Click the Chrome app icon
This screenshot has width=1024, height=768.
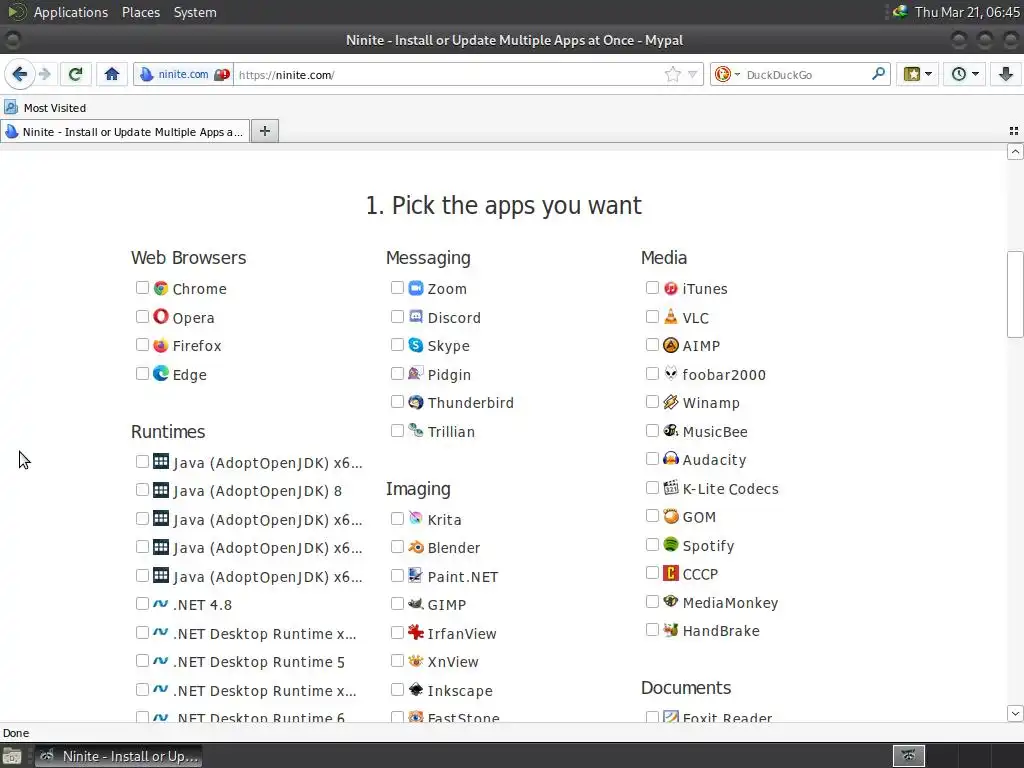click(x=161, y=288)
